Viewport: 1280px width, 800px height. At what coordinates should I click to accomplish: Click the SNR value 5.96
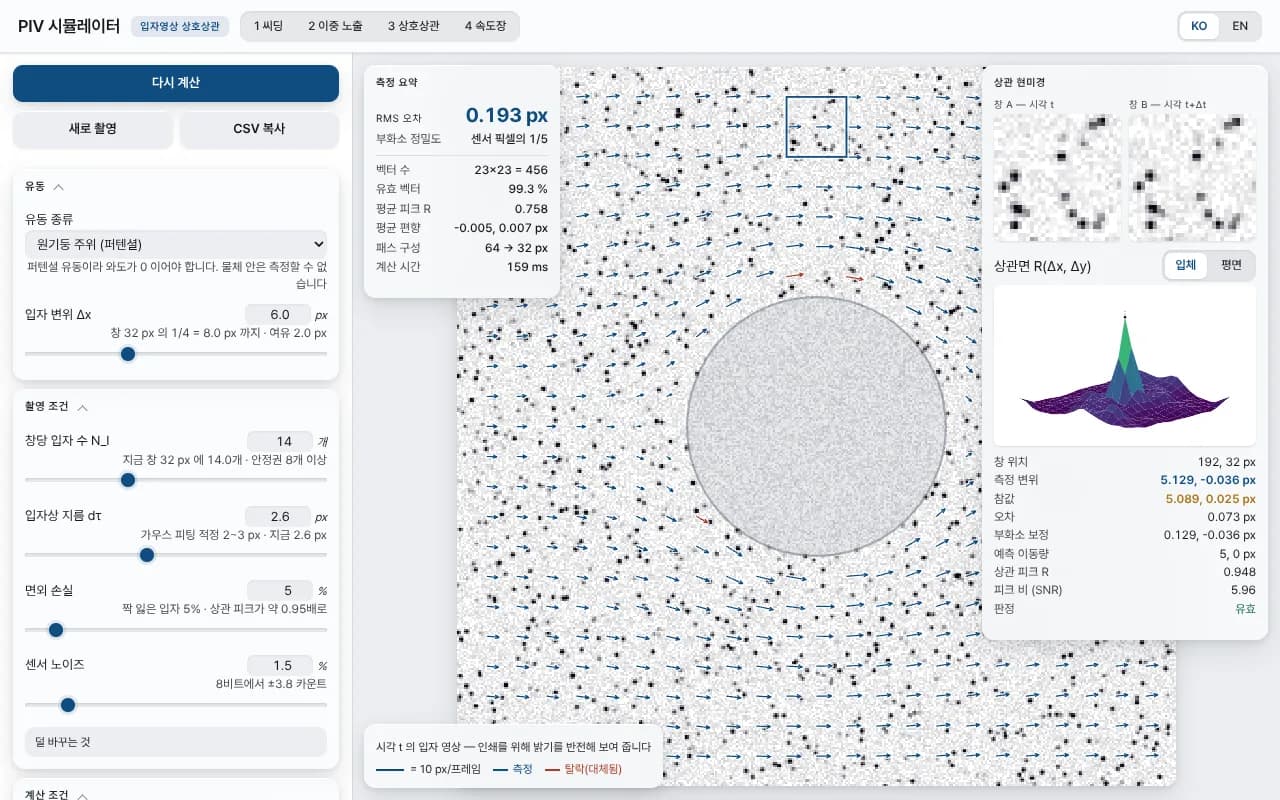1242,590
